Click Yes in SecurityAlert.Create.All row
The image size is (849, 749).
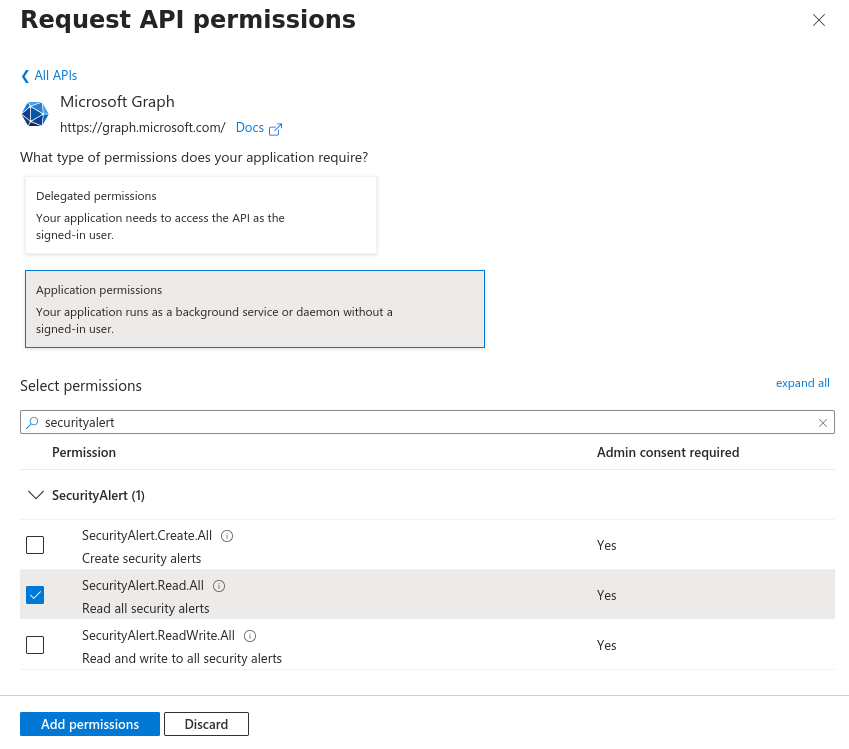[x=606, y=545]
